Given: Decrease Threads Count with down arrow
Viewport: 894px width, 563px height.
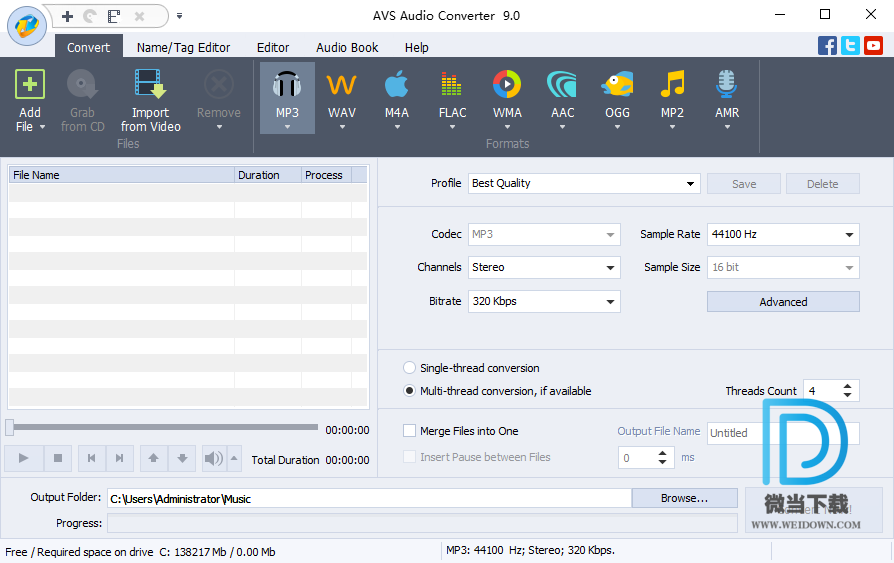Looking at the screenshot, I should click(x=847, y=395).
